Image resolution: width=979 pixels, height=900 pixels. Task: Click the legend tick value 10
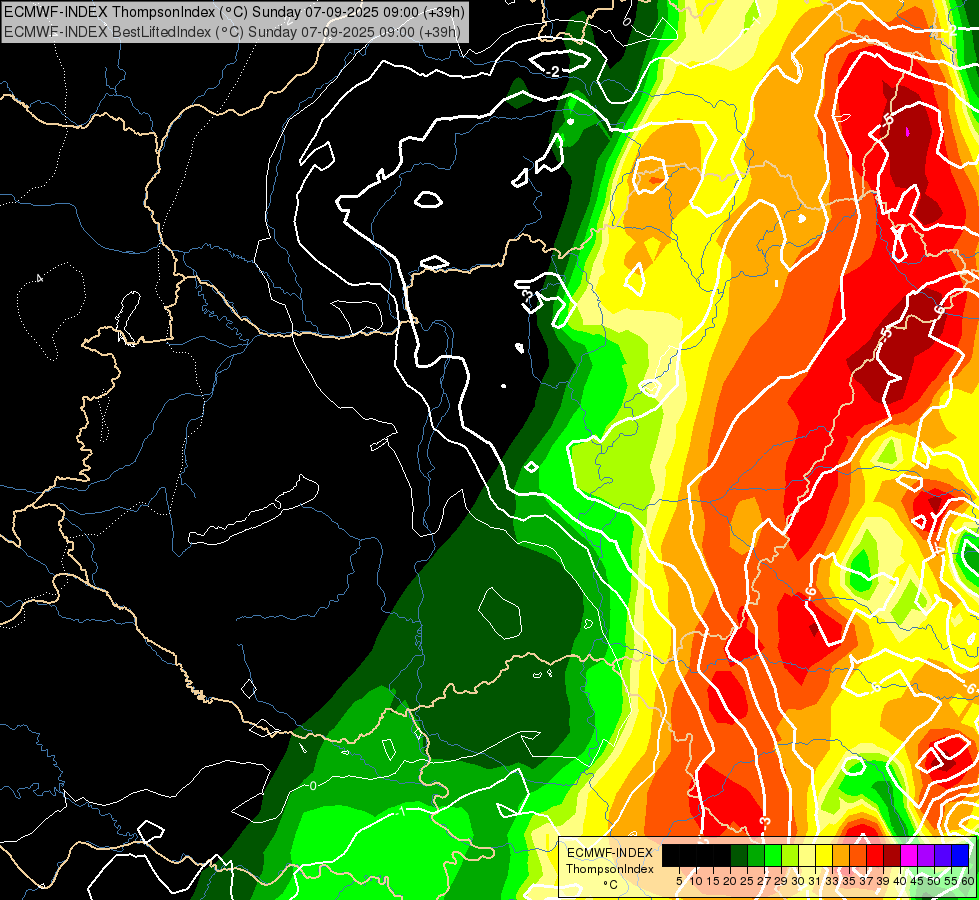pos(696,881)
